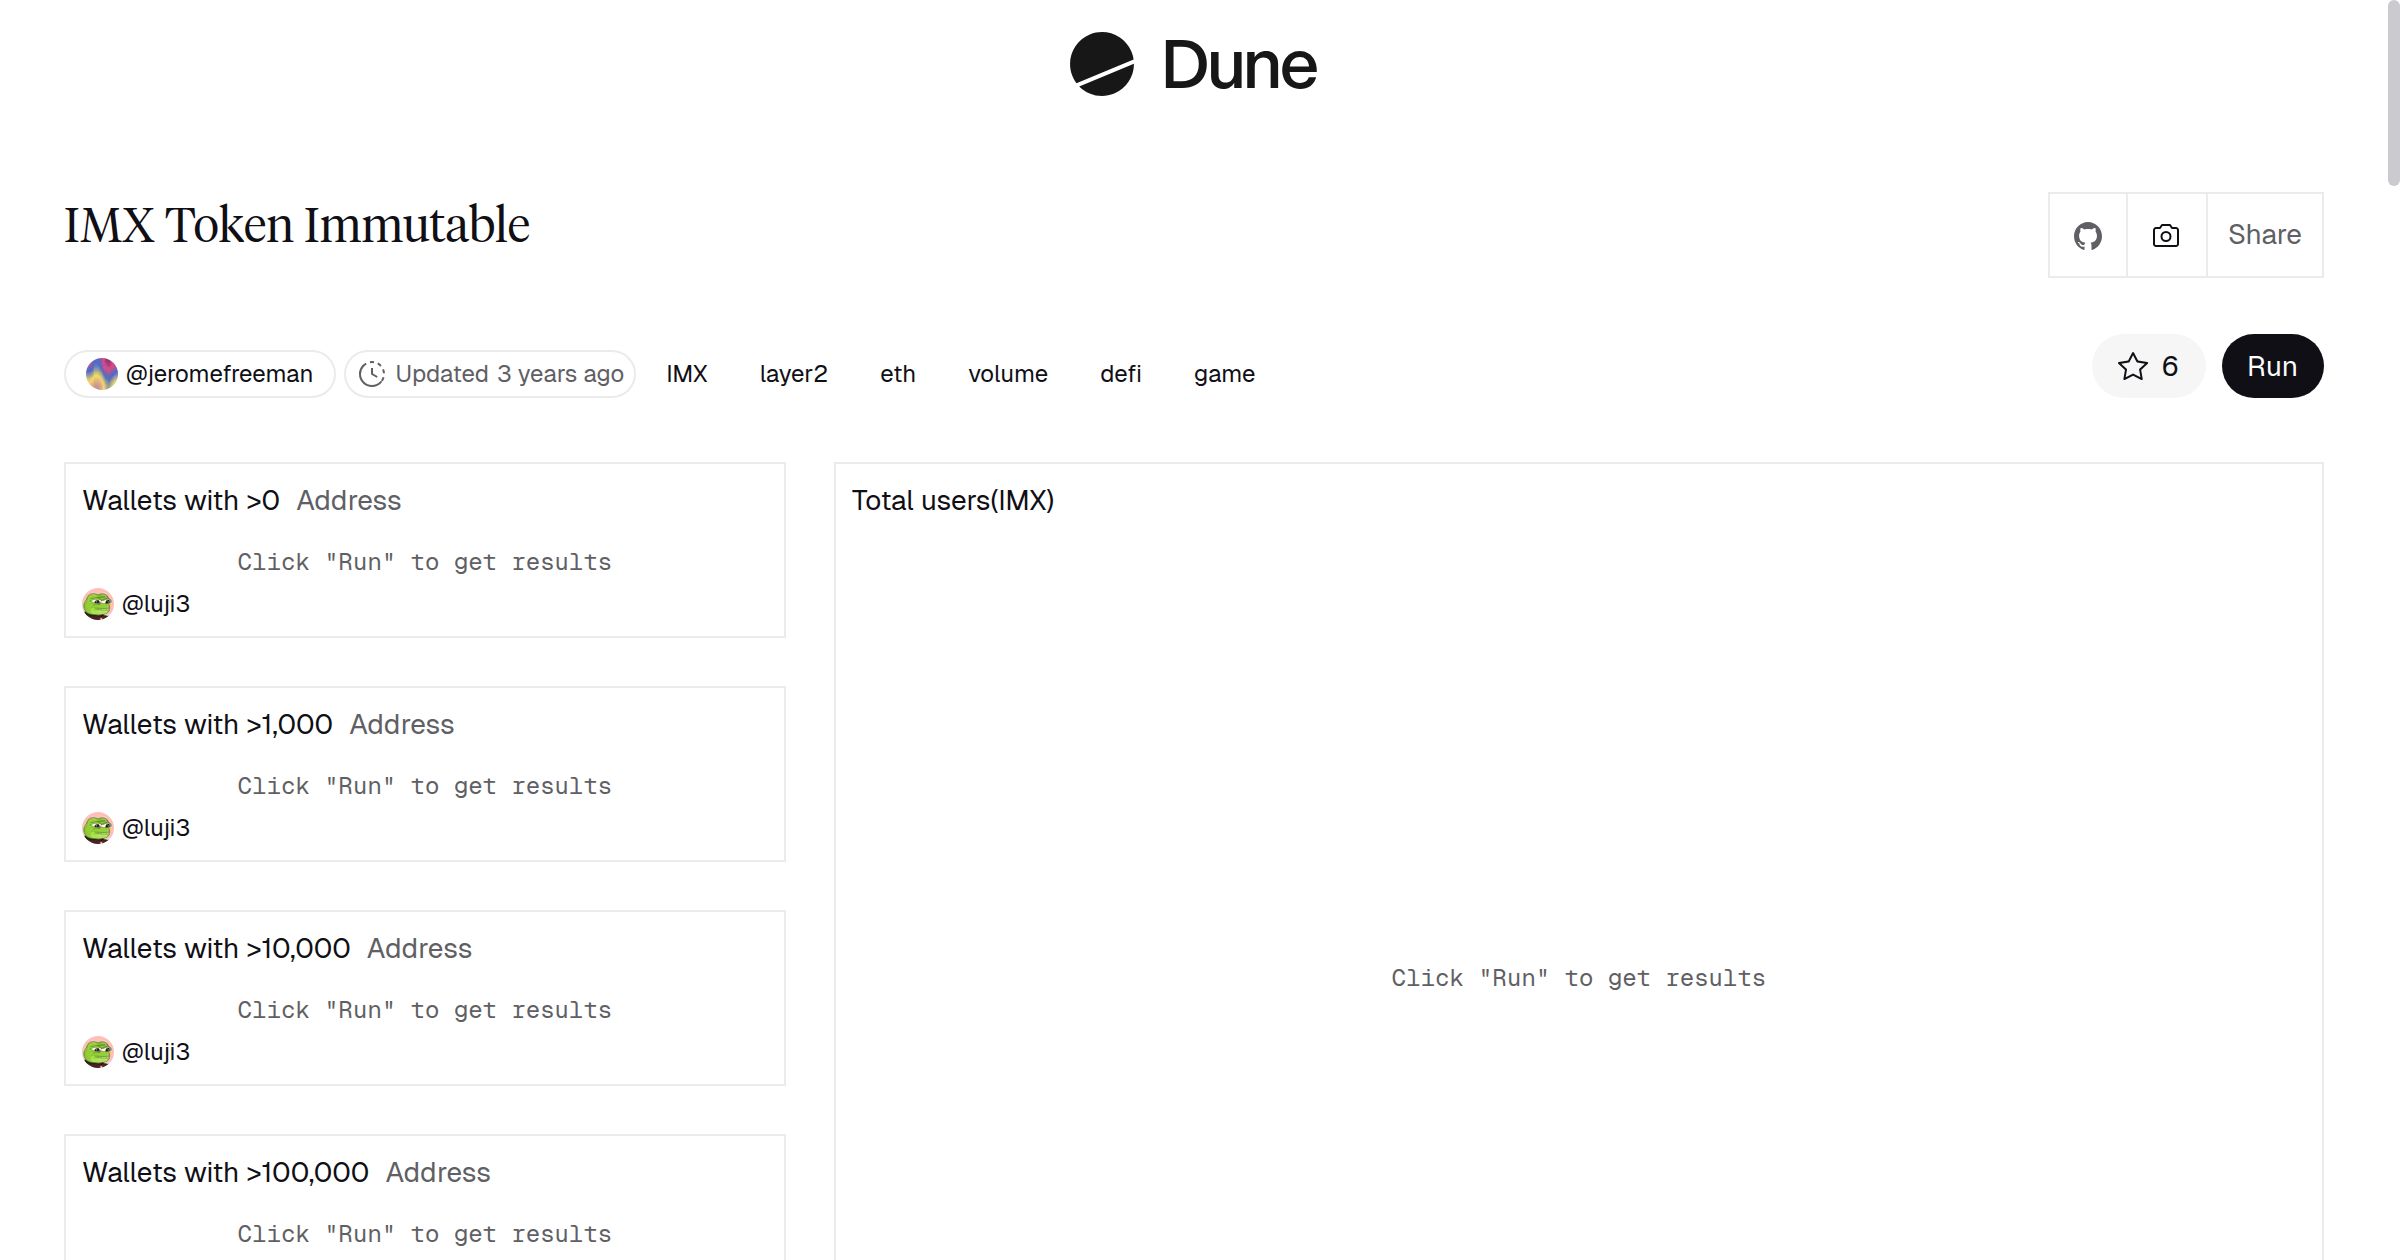The image size is (2400, 1260).
Task: Open Total users(IMX) chart title
Action: pos(952,500)
